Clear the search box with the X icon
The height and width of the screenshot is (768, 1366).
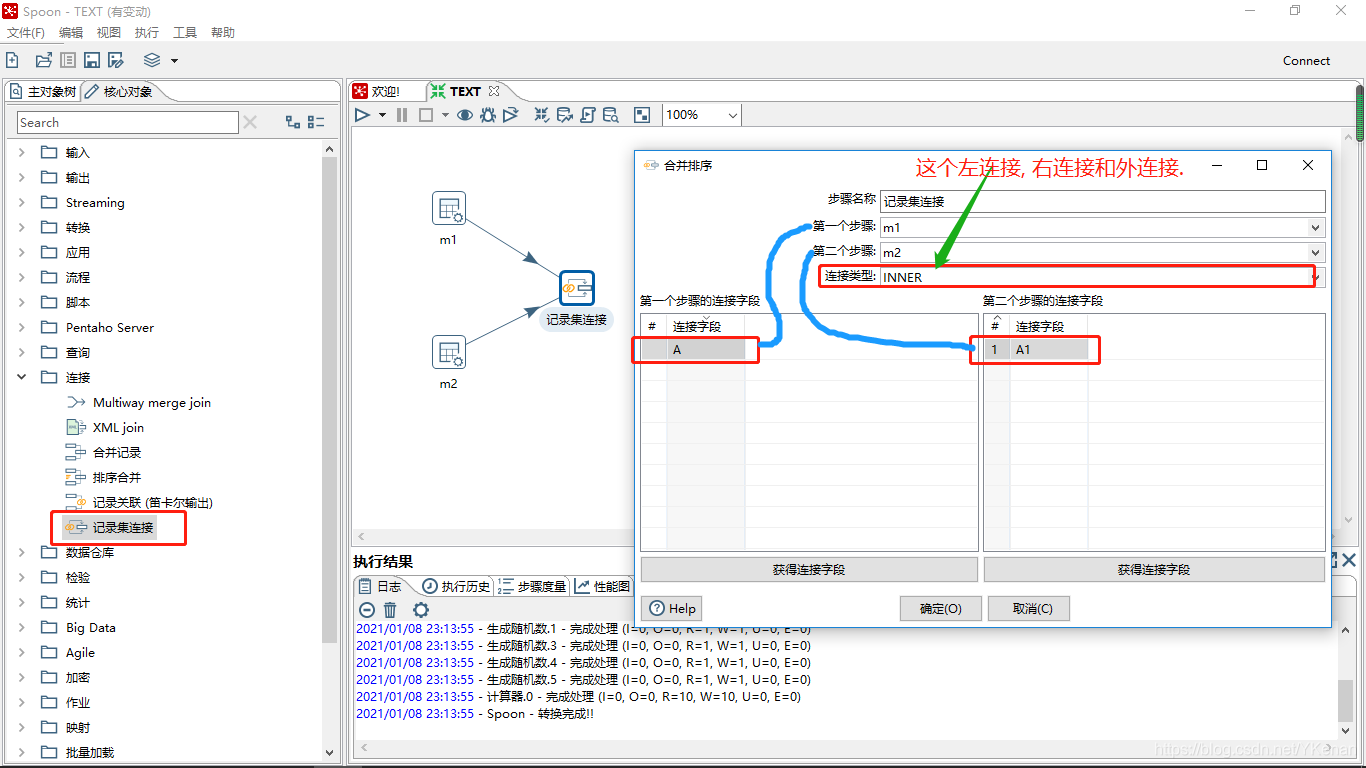click(x=250, y=122)
